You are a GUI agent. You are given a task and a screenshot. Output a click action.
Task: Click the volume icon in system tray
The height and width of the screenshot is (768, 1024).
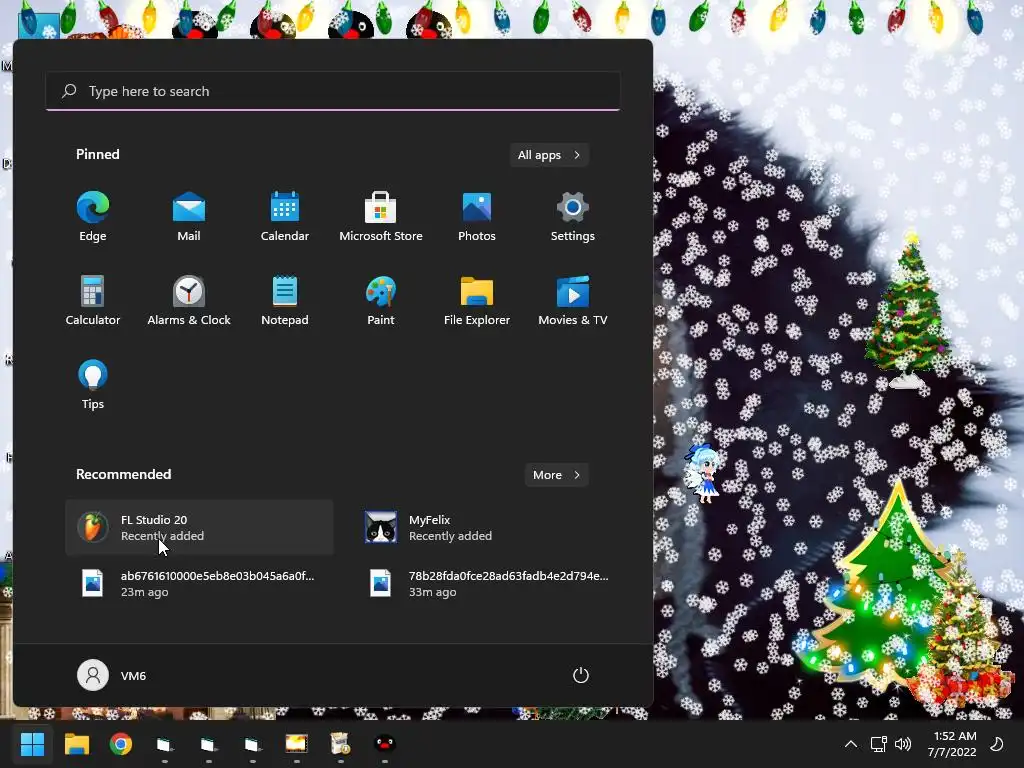pos(903,744)
